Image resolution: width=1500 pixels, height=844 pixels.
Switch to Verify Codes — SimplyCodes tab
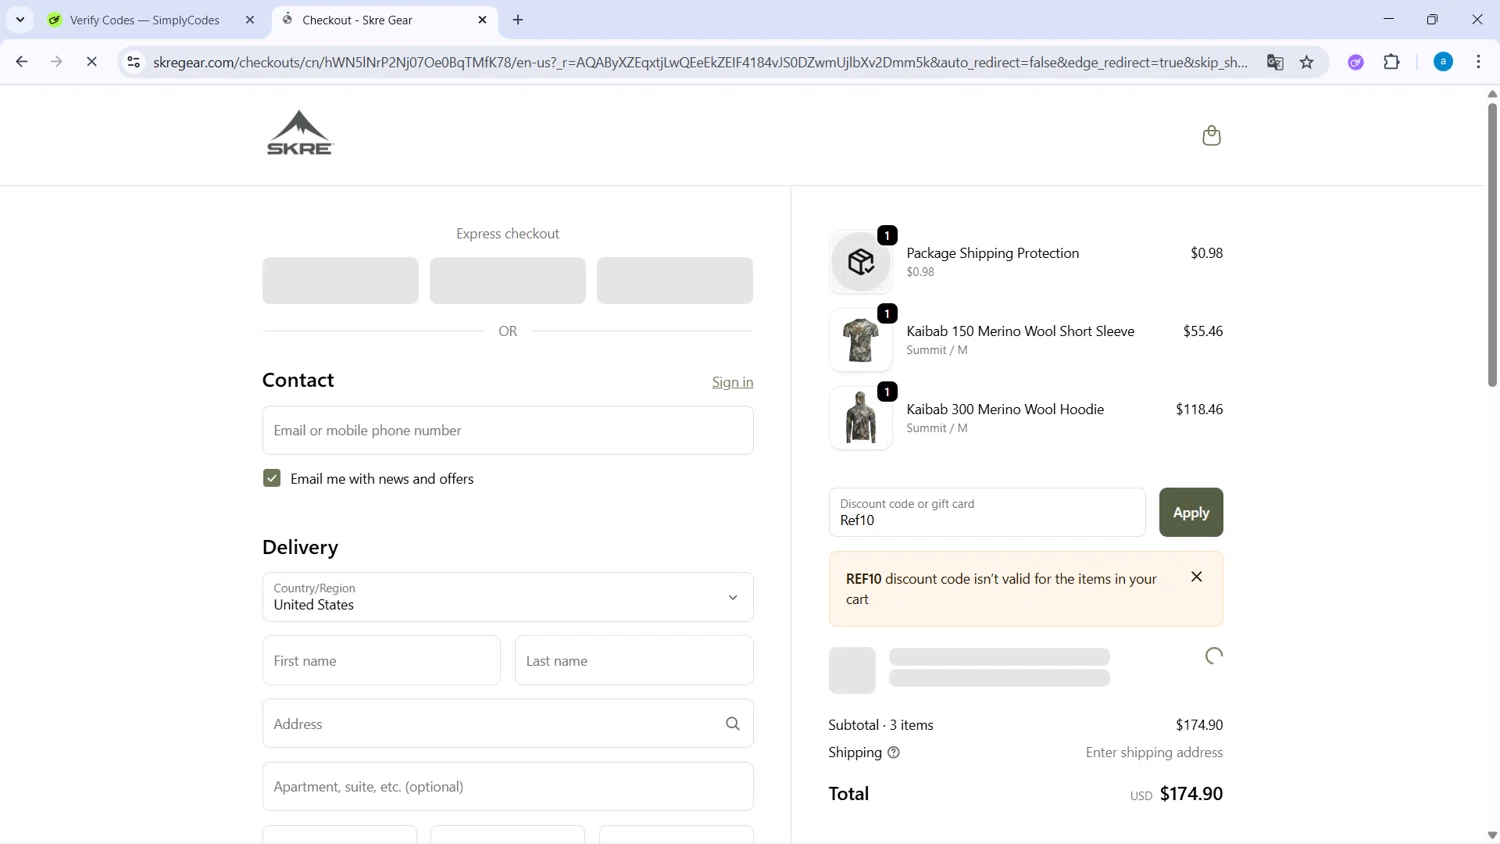(x=145, y=20)
